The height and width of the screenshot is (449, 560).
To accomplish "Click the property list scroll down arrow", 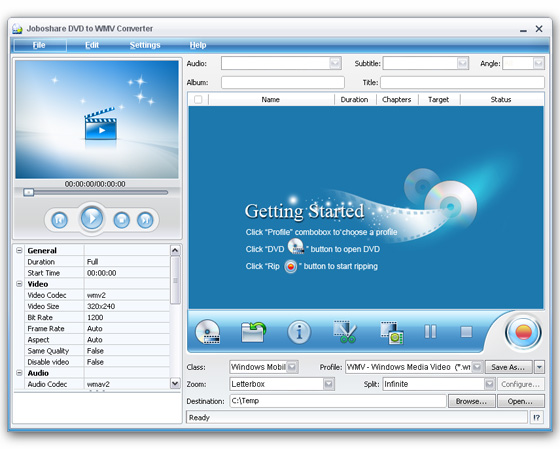I will point(175,384).
